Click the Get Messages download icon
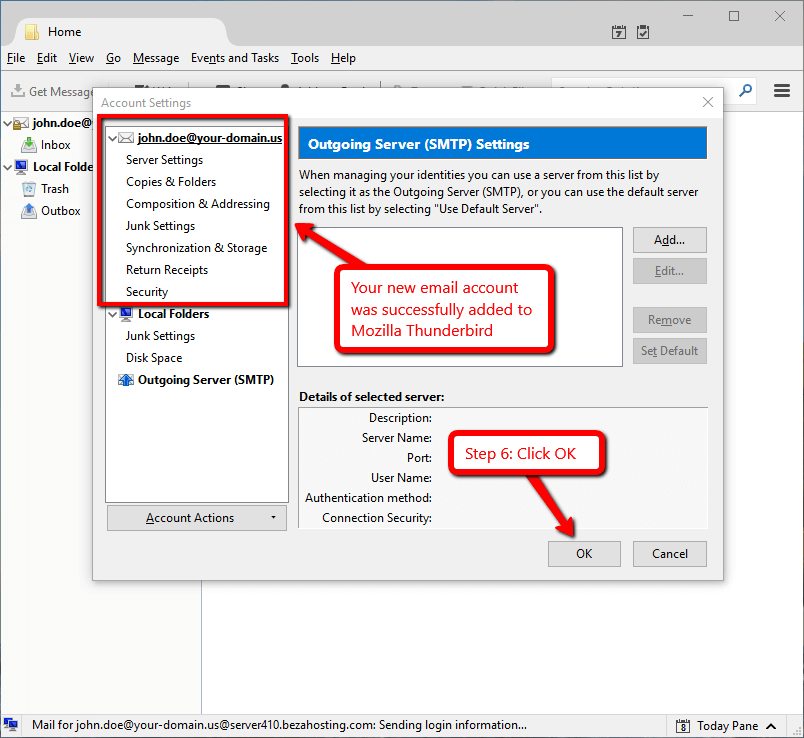The width and height of the screenshot is (804, 738). [18, 91]
